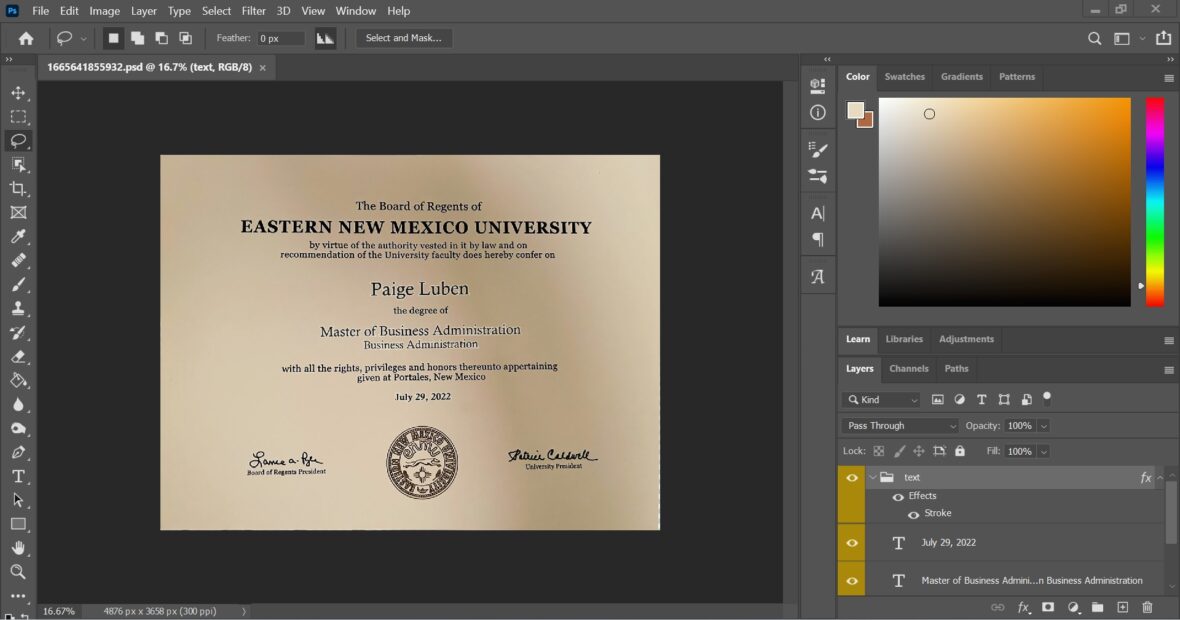Open the Fill dropdown arrow

(x=1044, y=451)
